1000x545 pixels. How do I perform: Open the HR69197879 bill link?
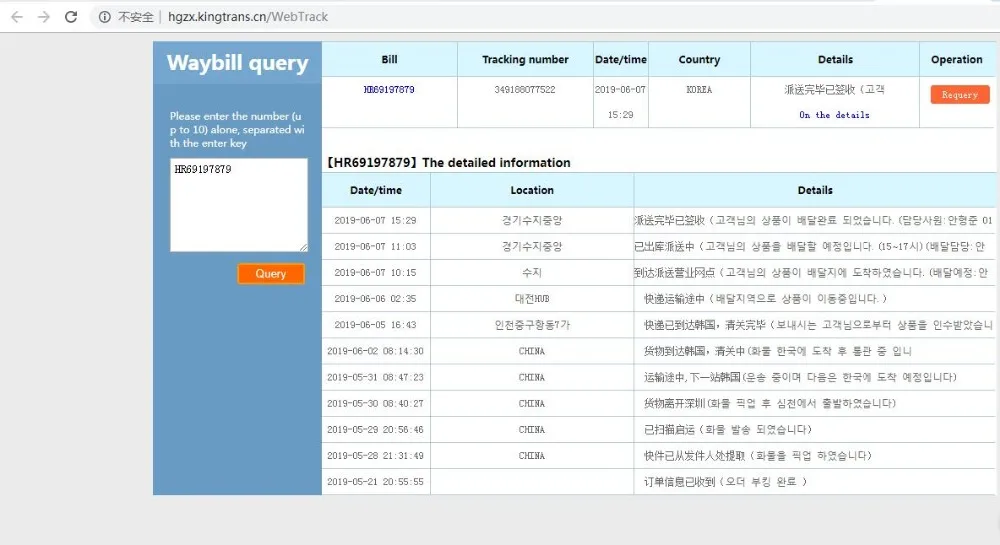point(389,90)
